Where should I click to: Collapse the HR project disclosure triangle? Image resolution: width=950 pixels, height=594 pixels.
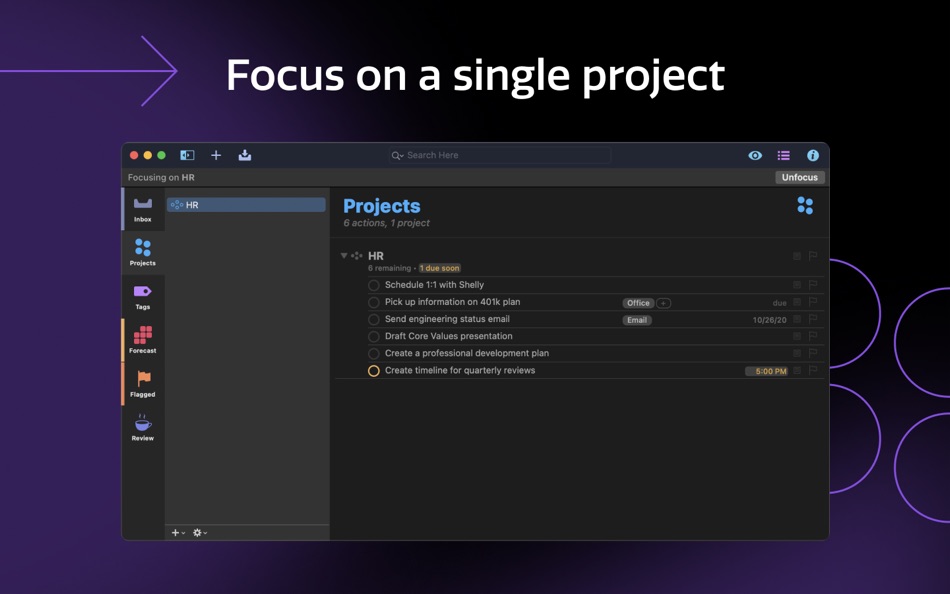coord(344,255)
